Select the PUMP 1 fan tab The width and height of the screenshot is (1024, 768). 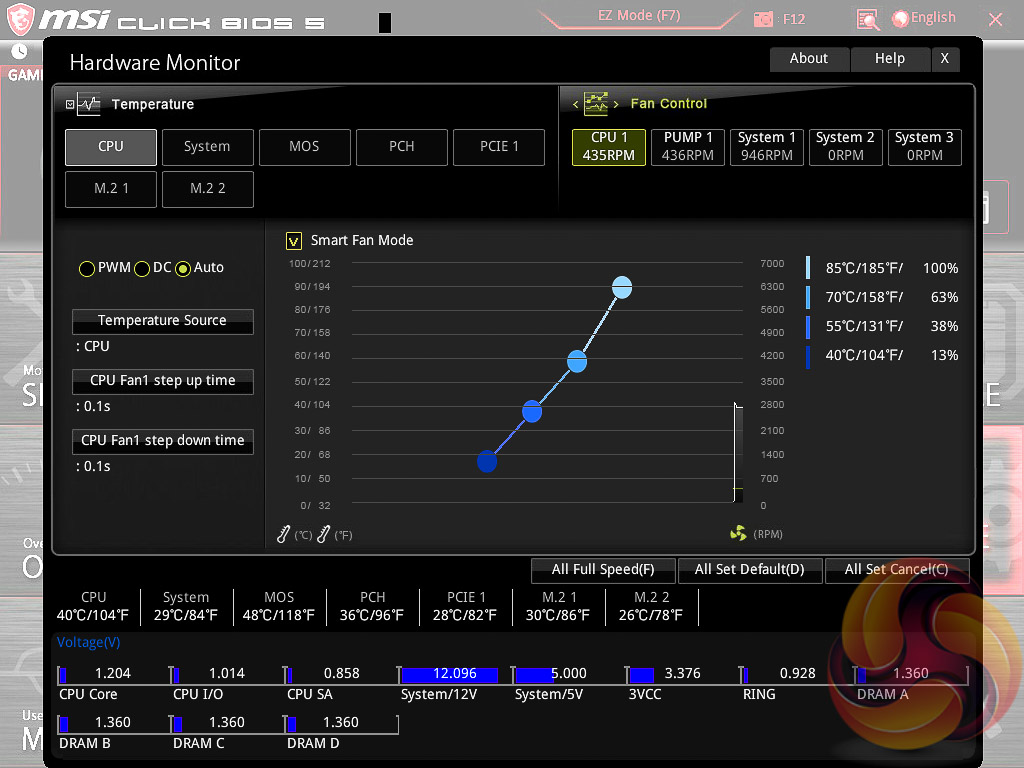(x=688, y=147)
